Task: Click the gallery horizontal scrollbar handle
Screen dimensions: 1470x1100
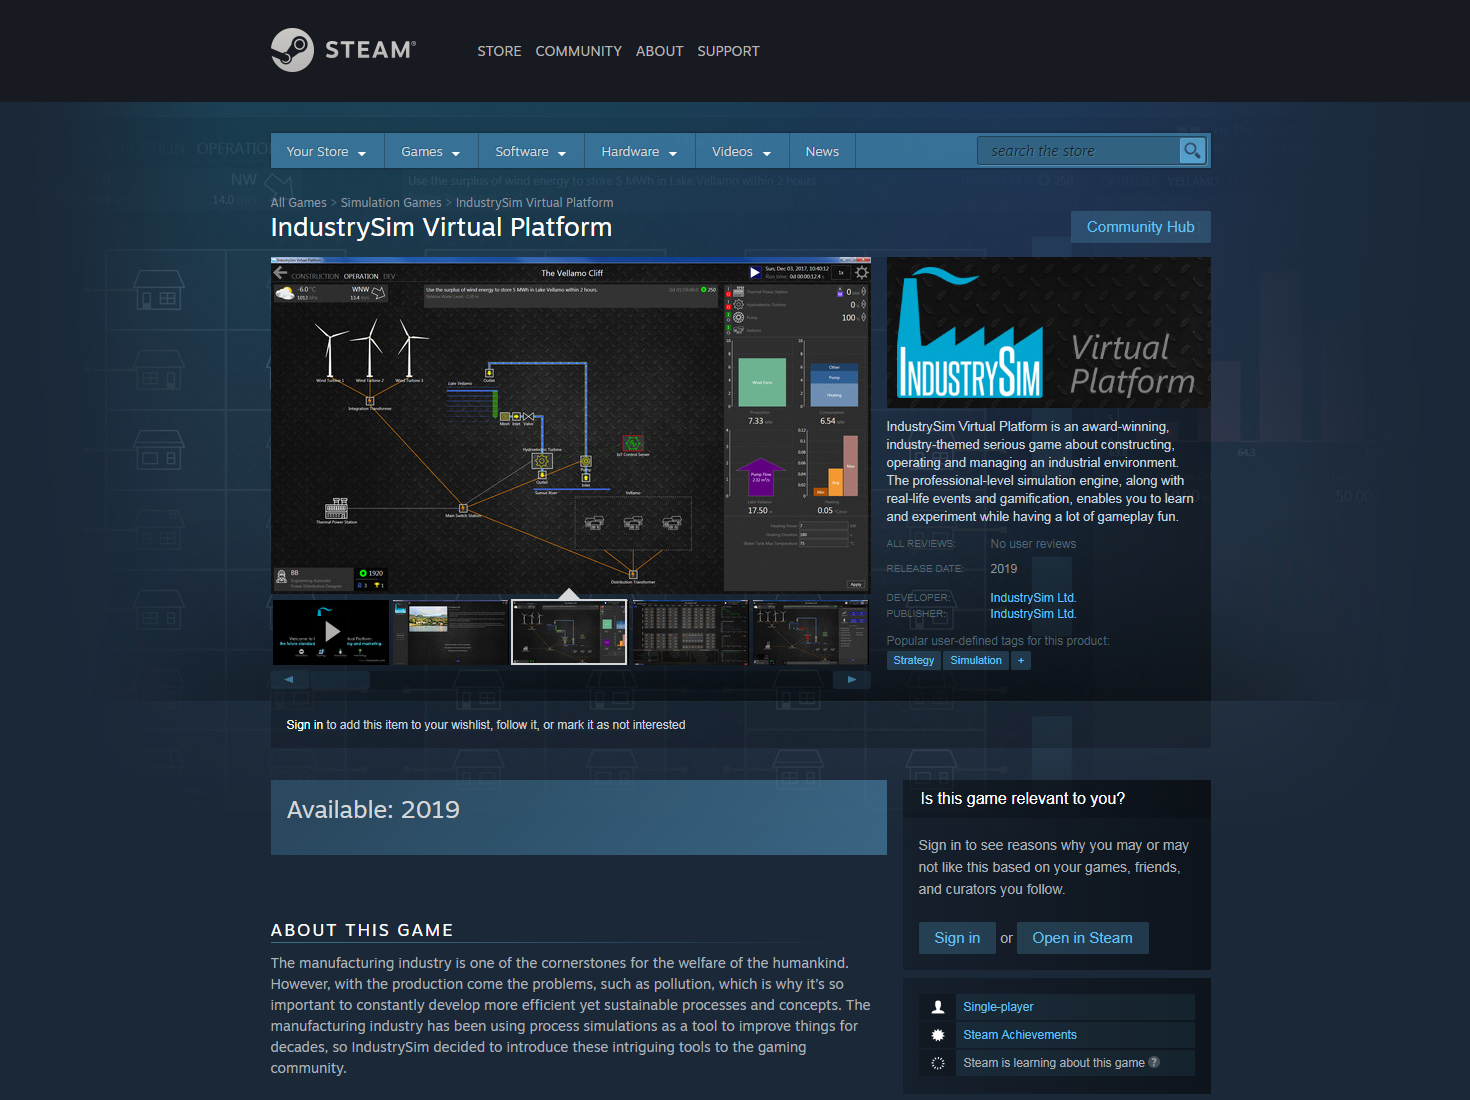Action: pyautogui.click(x=340, y=679)
